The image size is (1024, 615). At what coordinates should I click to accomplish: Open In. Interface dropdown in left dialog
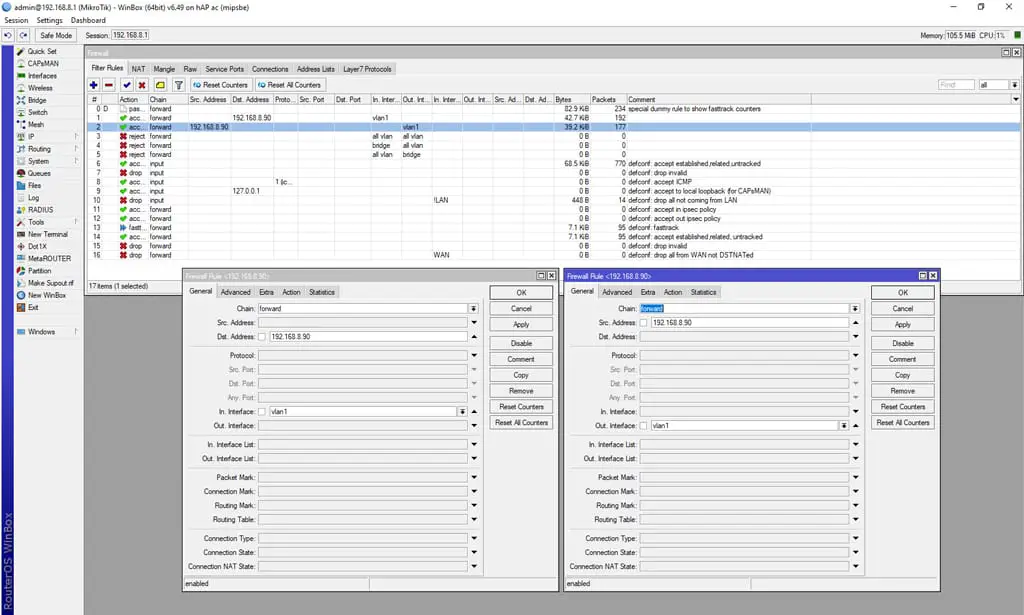(x=462, y=412)
